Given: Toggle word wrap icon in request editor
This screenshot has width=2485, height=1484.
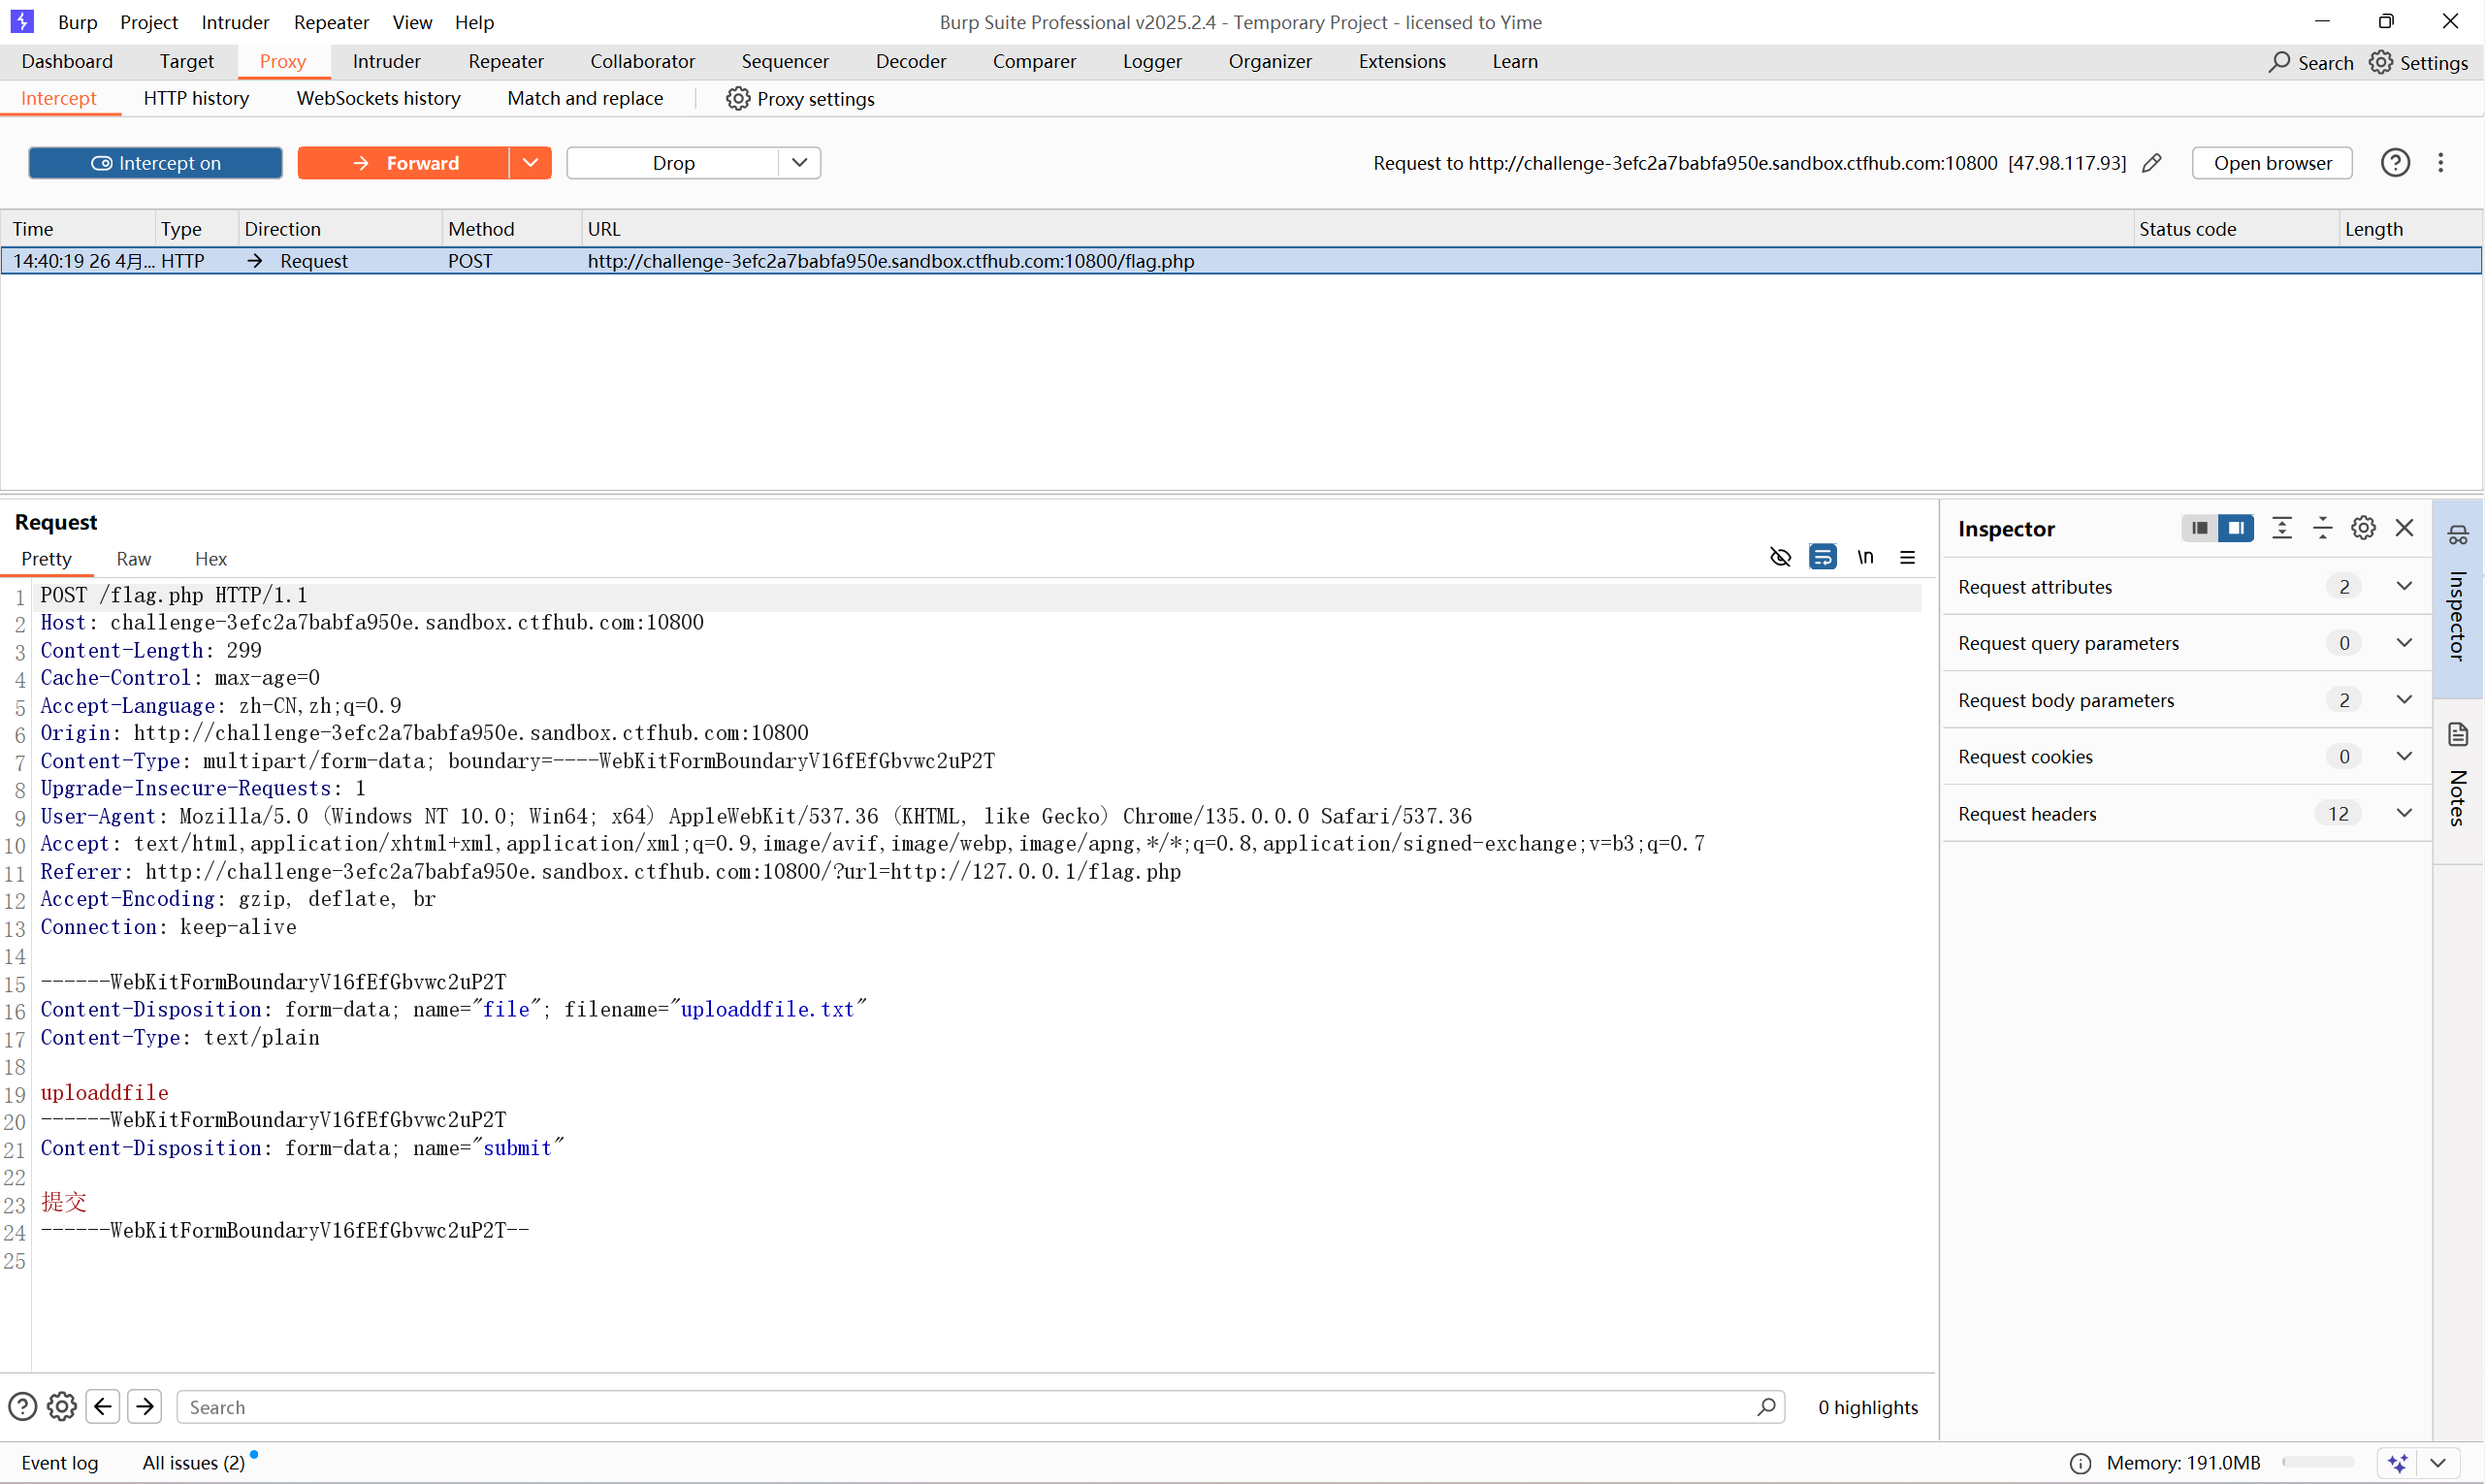Looking at the screenshot, I should click(1823, 557).
